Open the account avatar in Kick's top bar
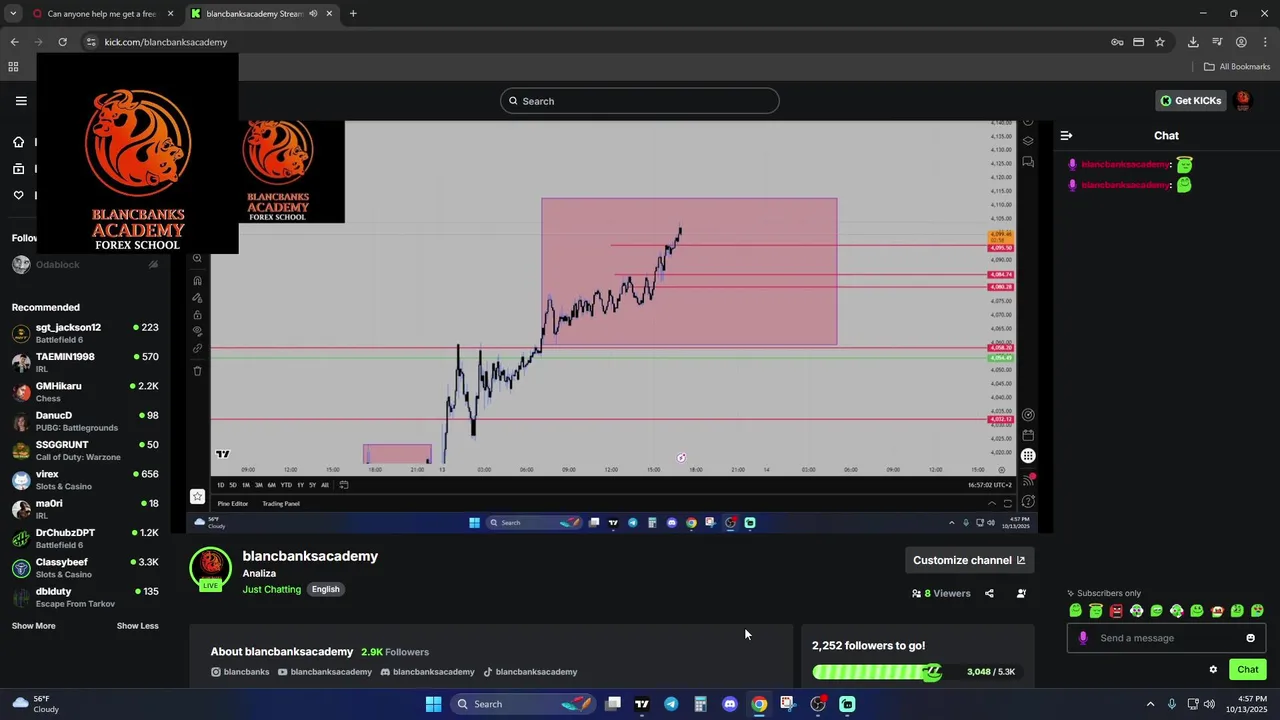The width and height of the screenshot is (1280, 720). pos(1243,100)
